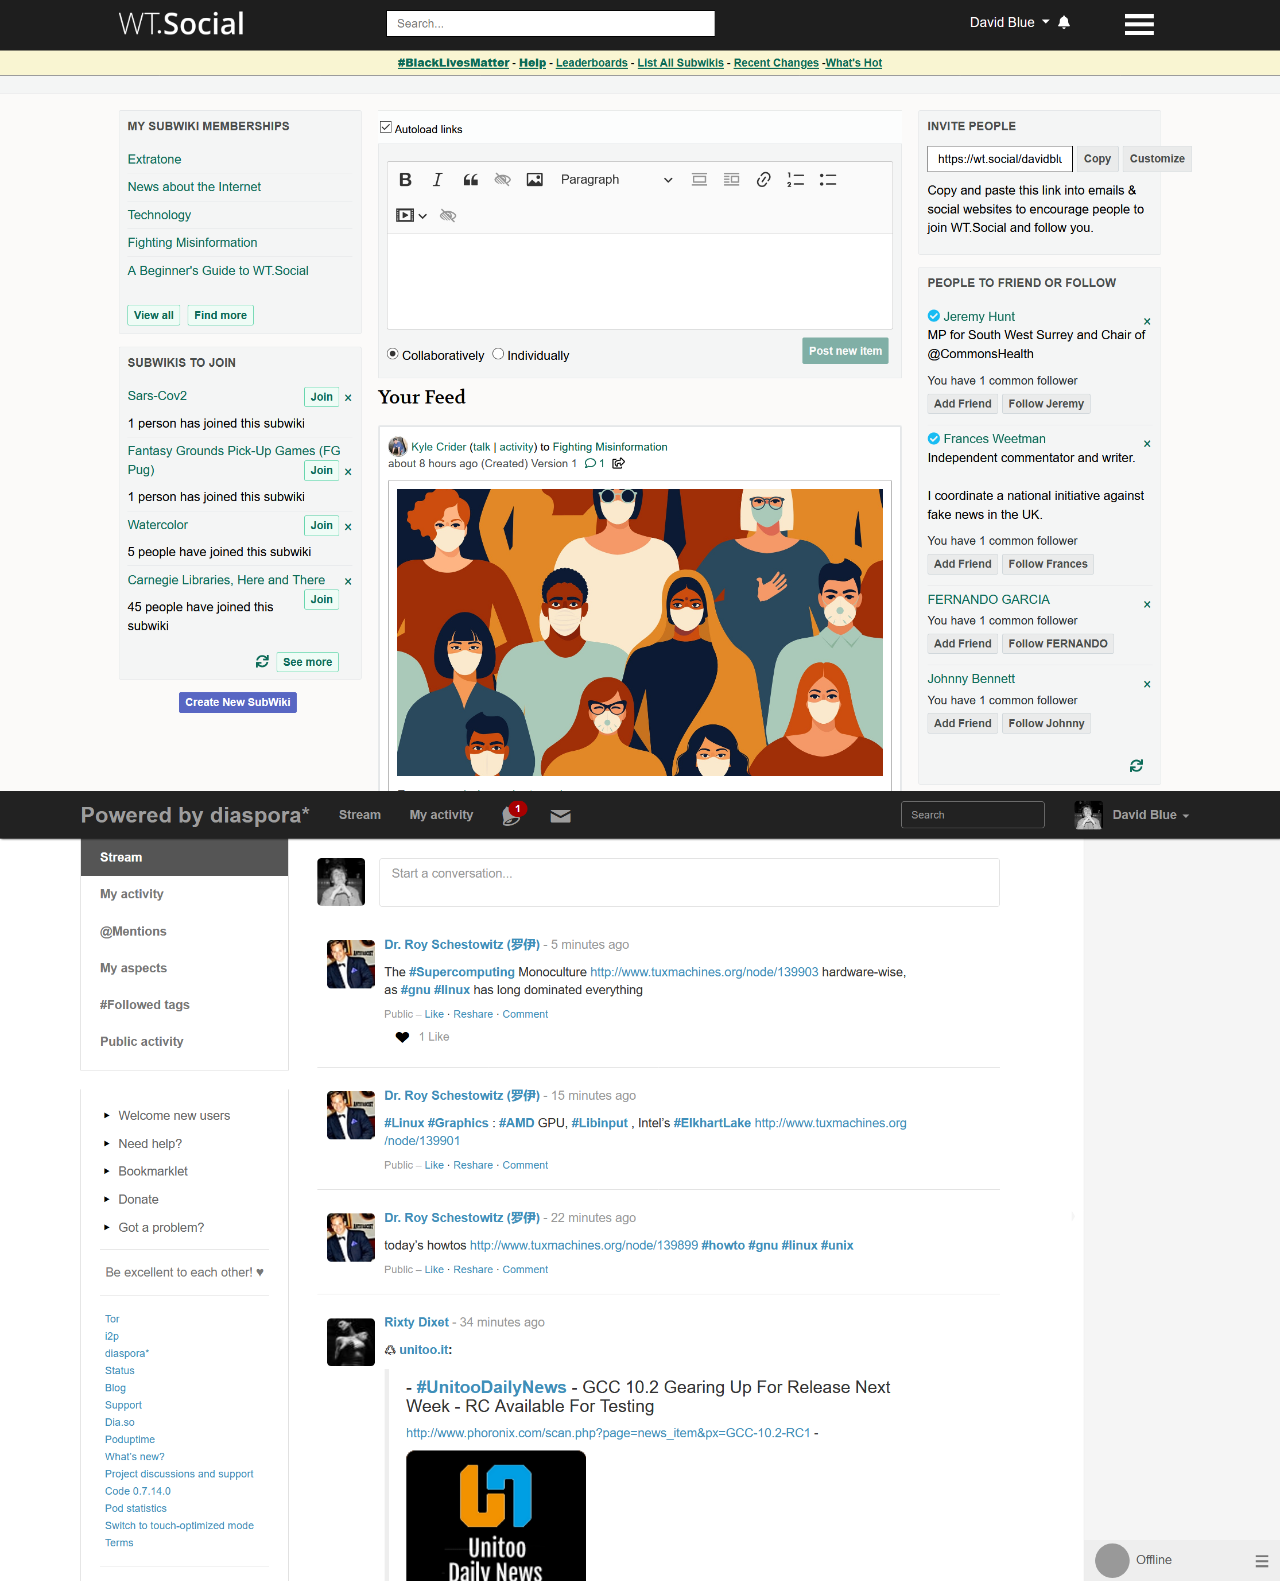Image resolution: width=1280 pixels, height=1581 pixels.
Task: Dismiss the Sars-Cov2 subwiki suggestion
Action: 348,398
